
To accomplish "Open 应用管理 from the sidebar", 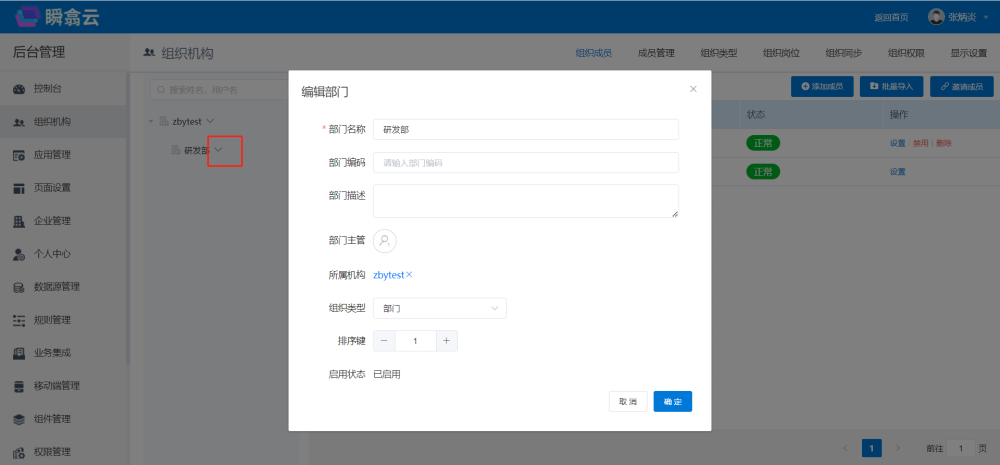I will pos(52,155).
